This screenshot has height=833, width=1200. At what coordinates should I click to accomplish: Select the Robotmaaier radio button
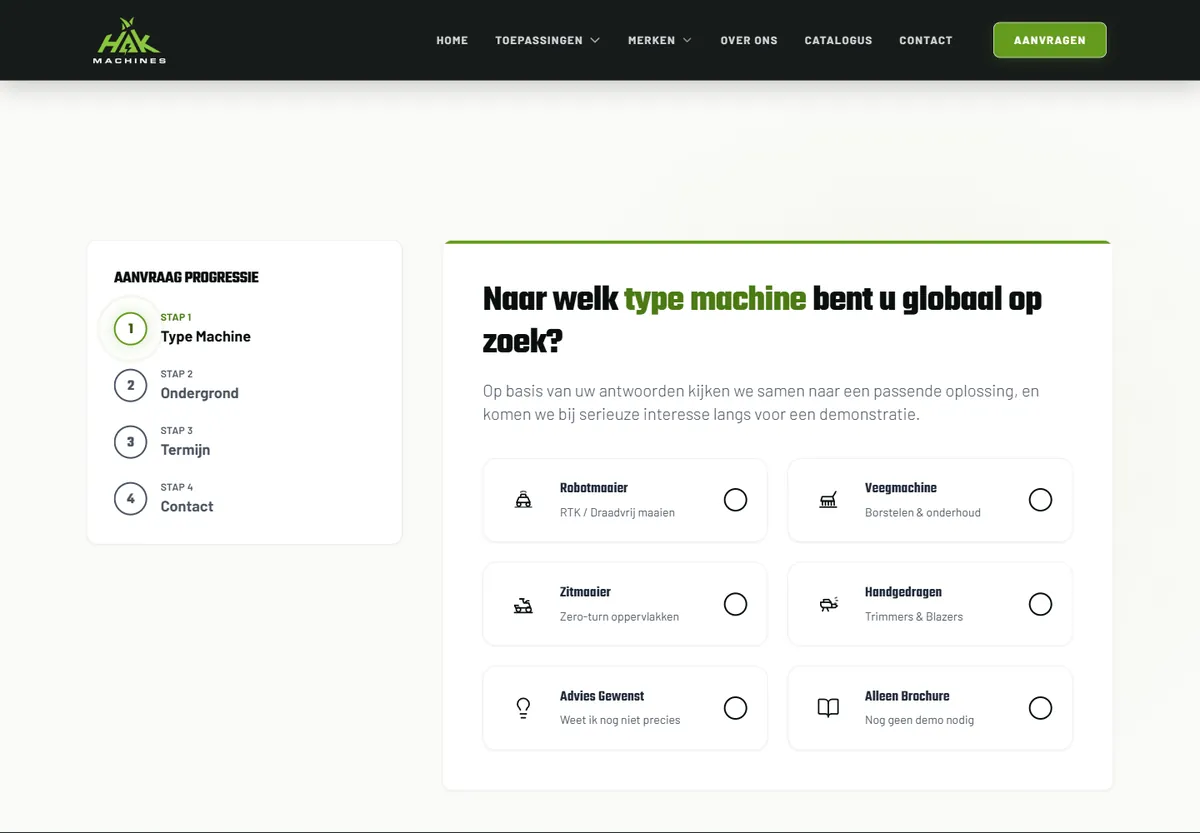(735, 500)
